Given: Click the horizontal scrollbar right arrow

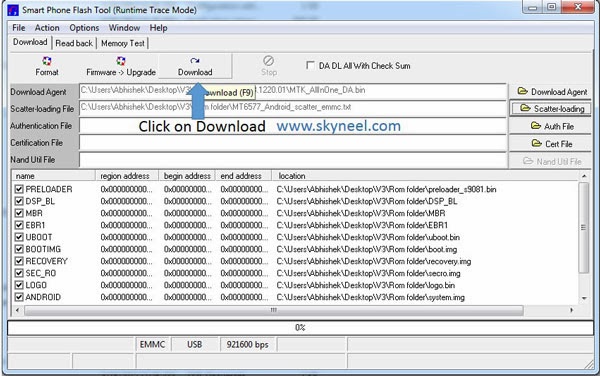Looking at the screenshot, I should [x=572, y=310].
